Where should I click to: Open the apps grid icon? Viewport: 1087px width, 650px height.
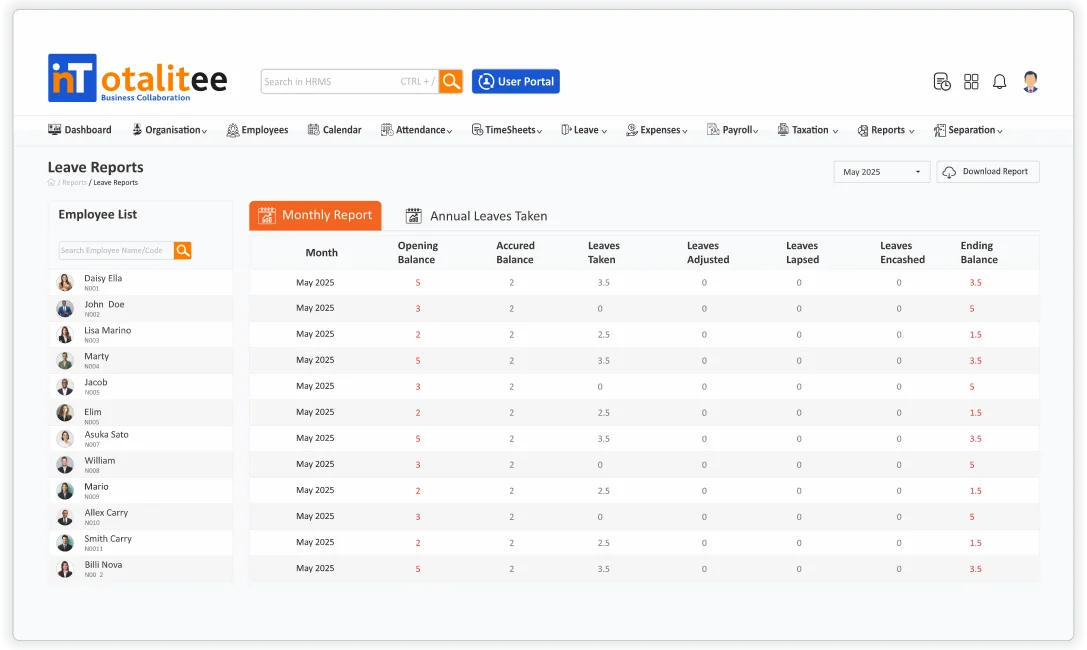click(x=971, y=82)
